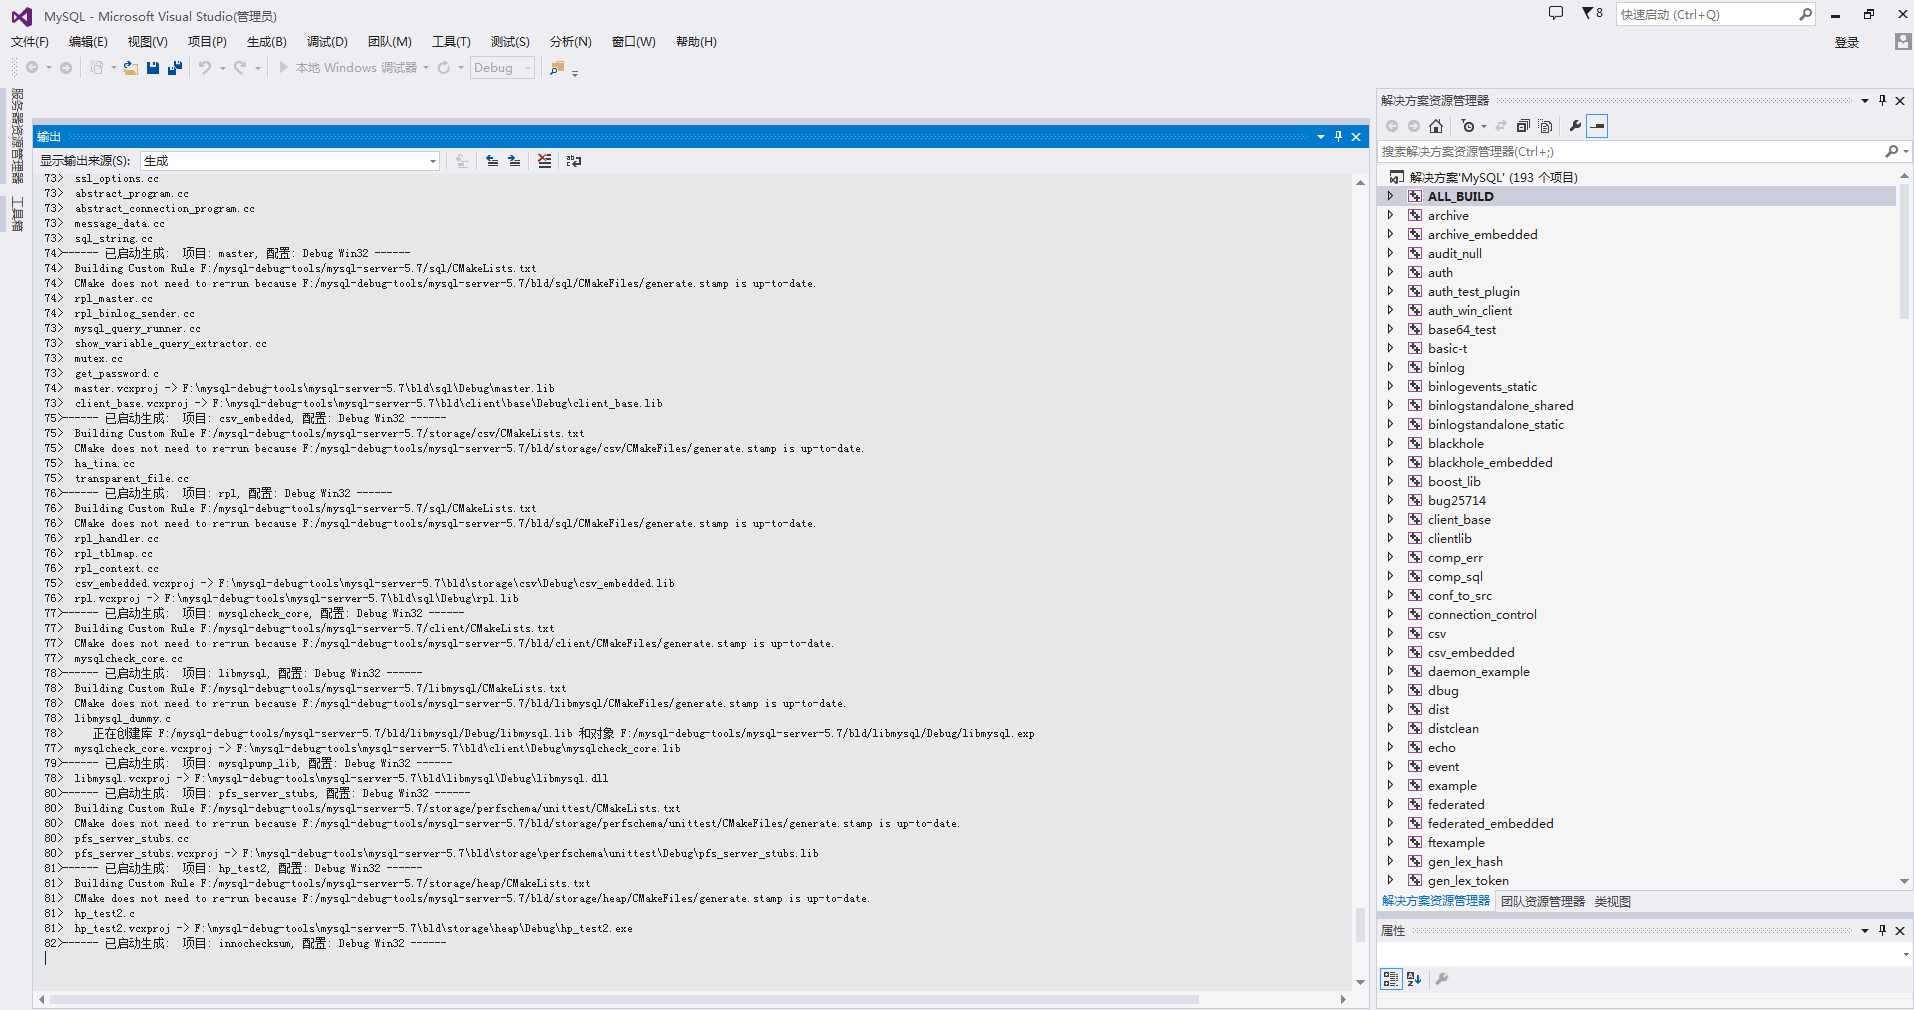This screenshot has height=1010, width=1914.
Task: Click the Save All multi-disk icon
Action: pyautogui.click(x=175, y=68)
